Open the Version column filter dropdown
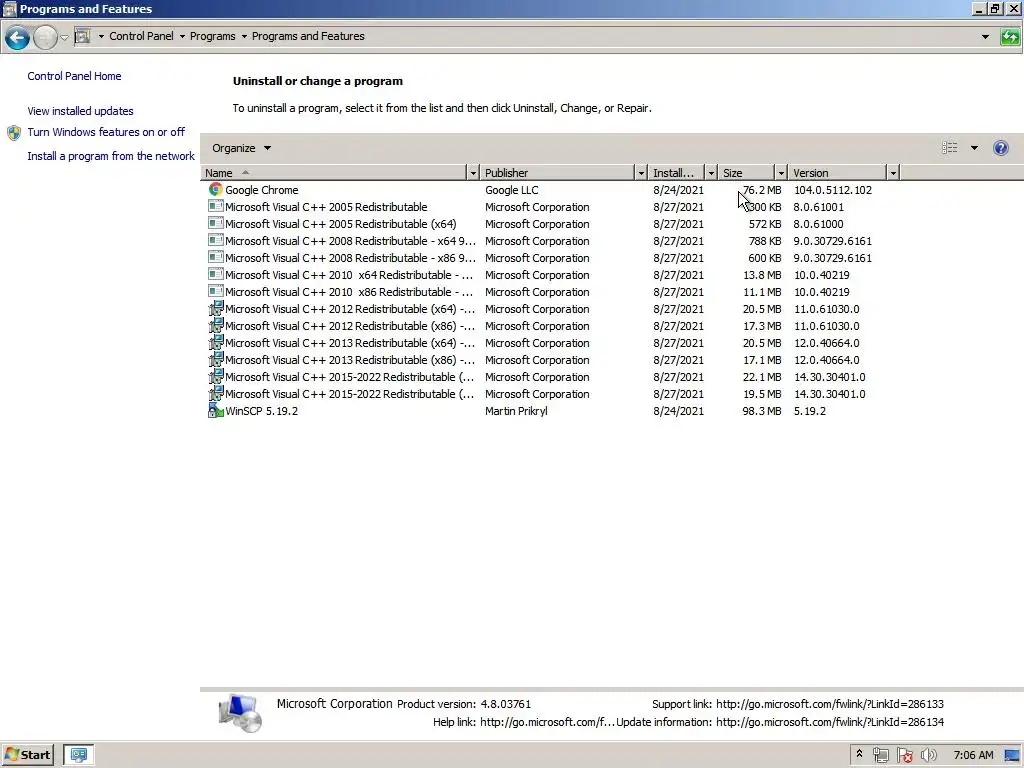Image resolution: width=1024 pixels, height=768 pixels. point(893,172)
